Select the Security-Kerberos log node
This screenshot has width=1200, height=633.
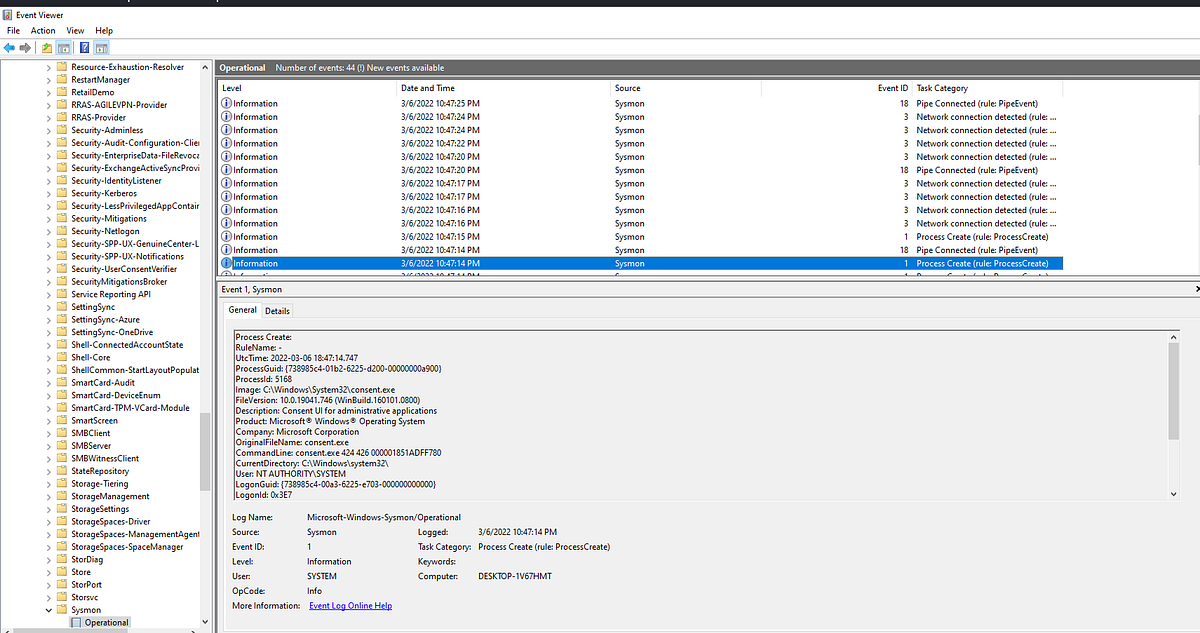pos(104,193)
